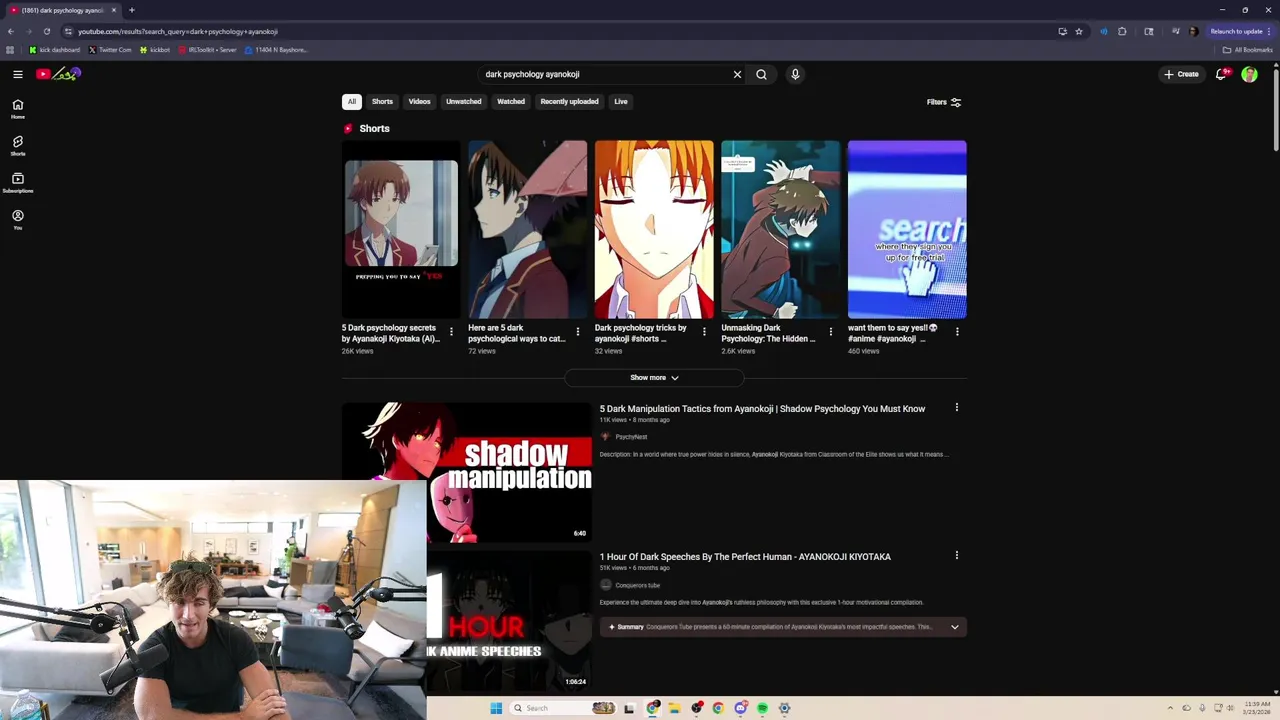Open Shorts in the left sidebar
1280x720 pixels.
point(18,146)
